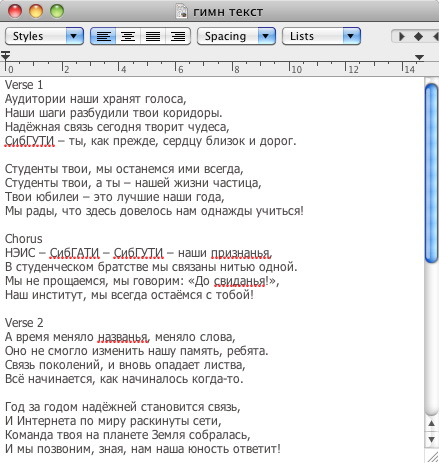Viewport: 439px width, 463px height.
Task: Click the window title "гимн текст"
Action: click(228, 12)
